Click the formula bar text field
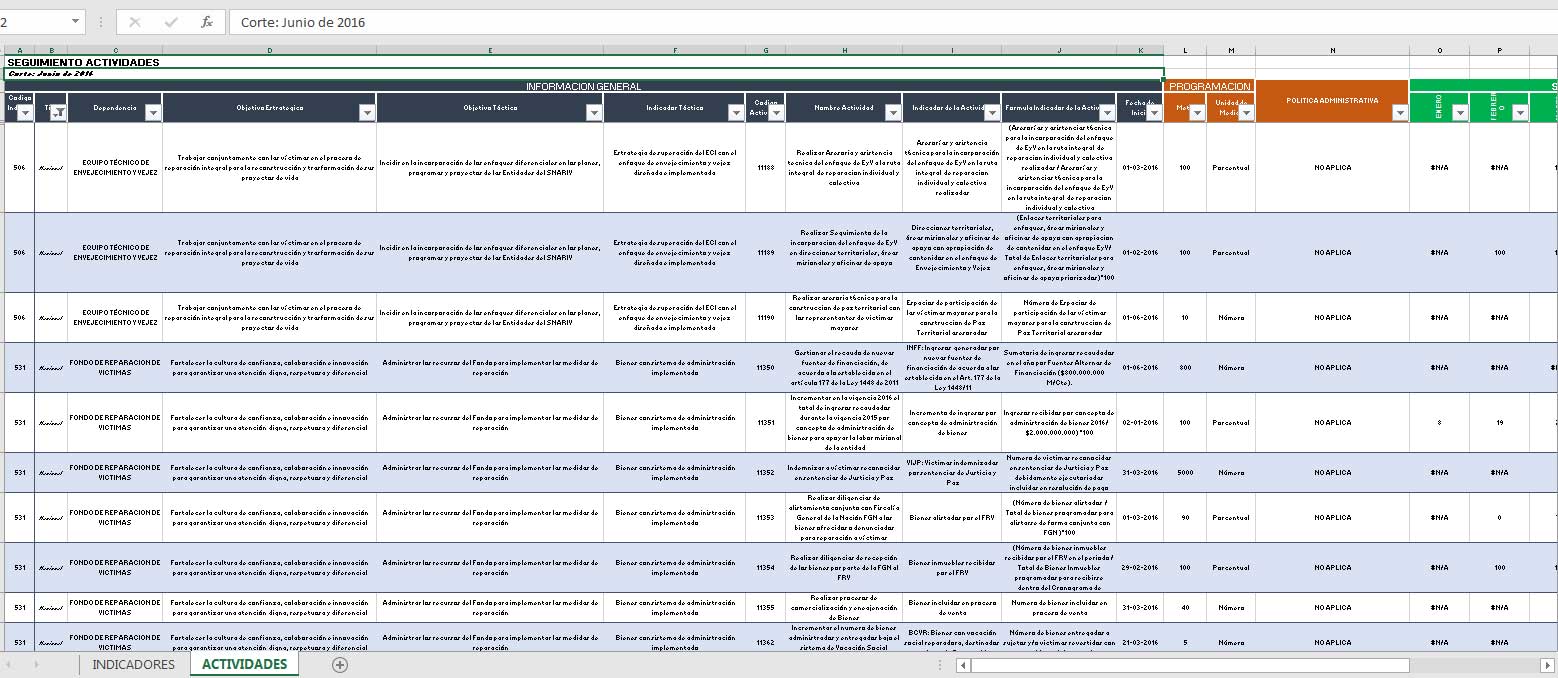 (892, 22)
